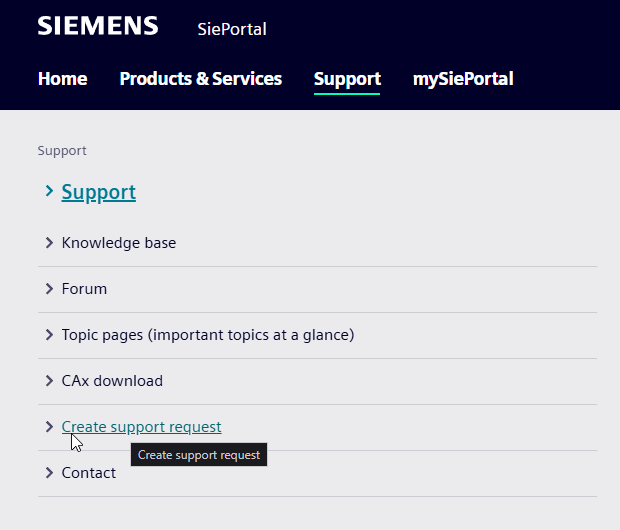Open the Contact entry
Viewport: 620px width, 530px height.
click(x=88, y=473)
